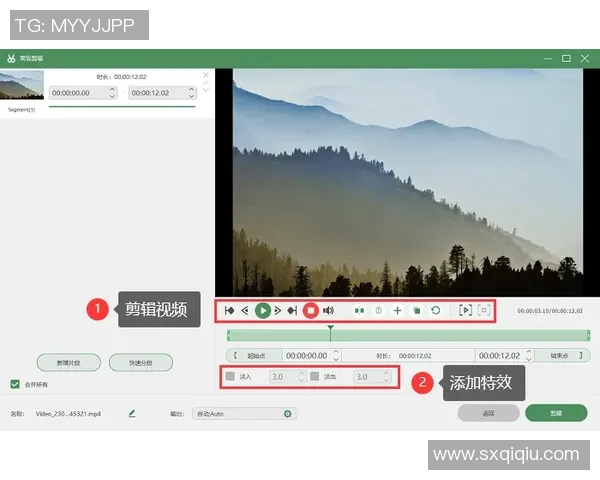Image resolution: width=600 pixels, height=480 pixels.
Task: Click the pencil icon to rename file
Action: tap(132, 413)
